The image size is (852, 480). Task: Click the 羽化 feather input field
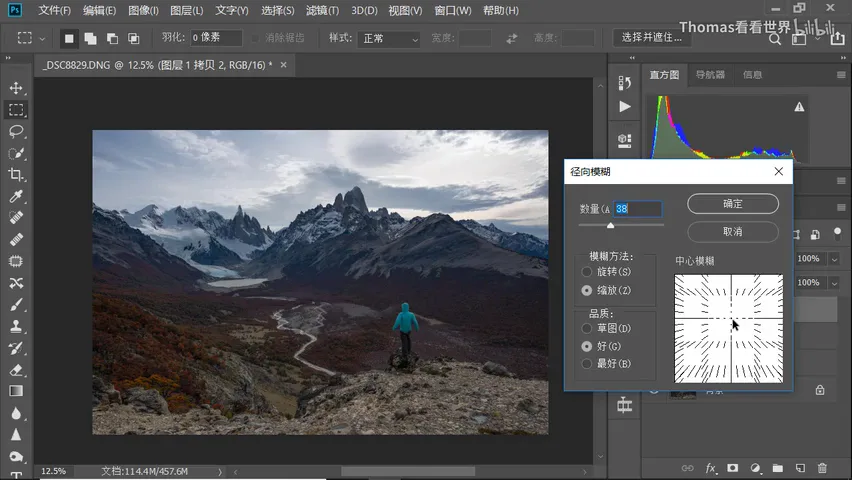(x=216, y=38)
